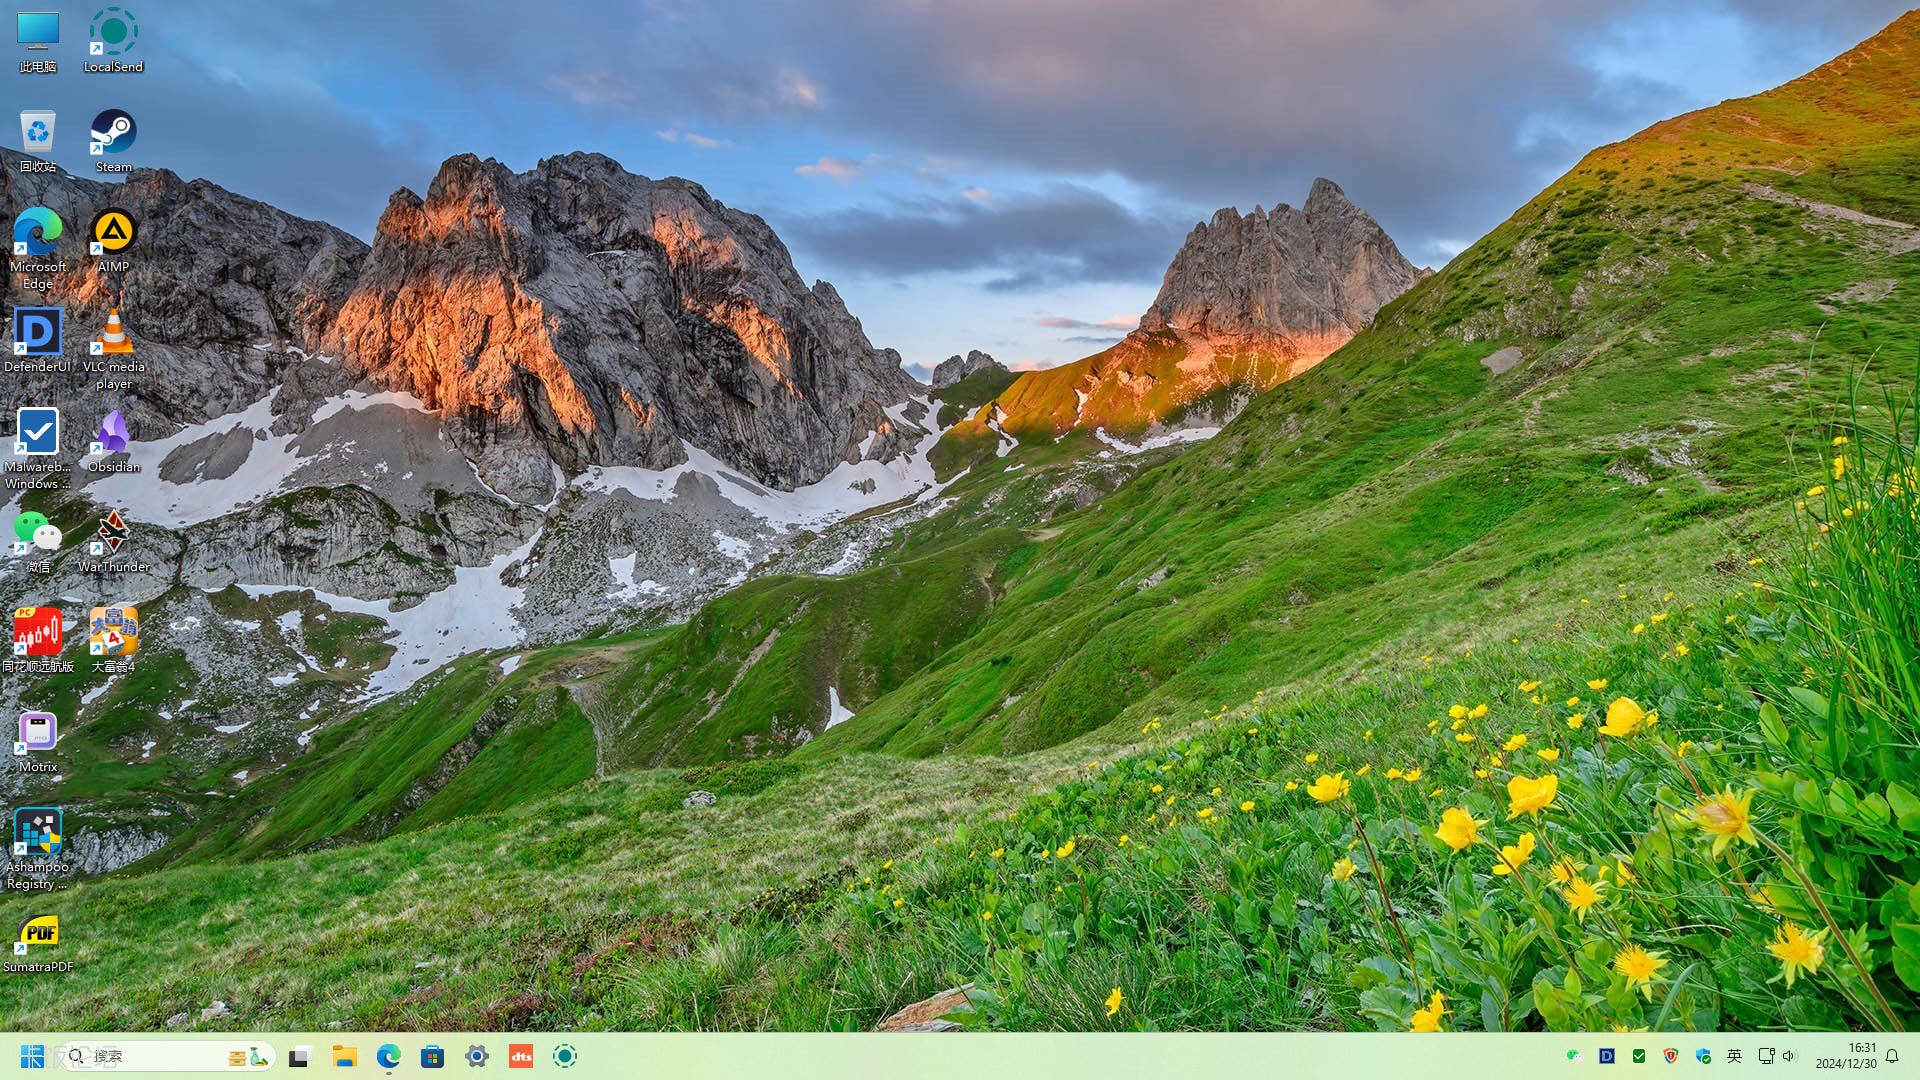Open File Explorer from the taskbar
This screenshot has width=1920, height=1080.
click(x=345, y=1056)
